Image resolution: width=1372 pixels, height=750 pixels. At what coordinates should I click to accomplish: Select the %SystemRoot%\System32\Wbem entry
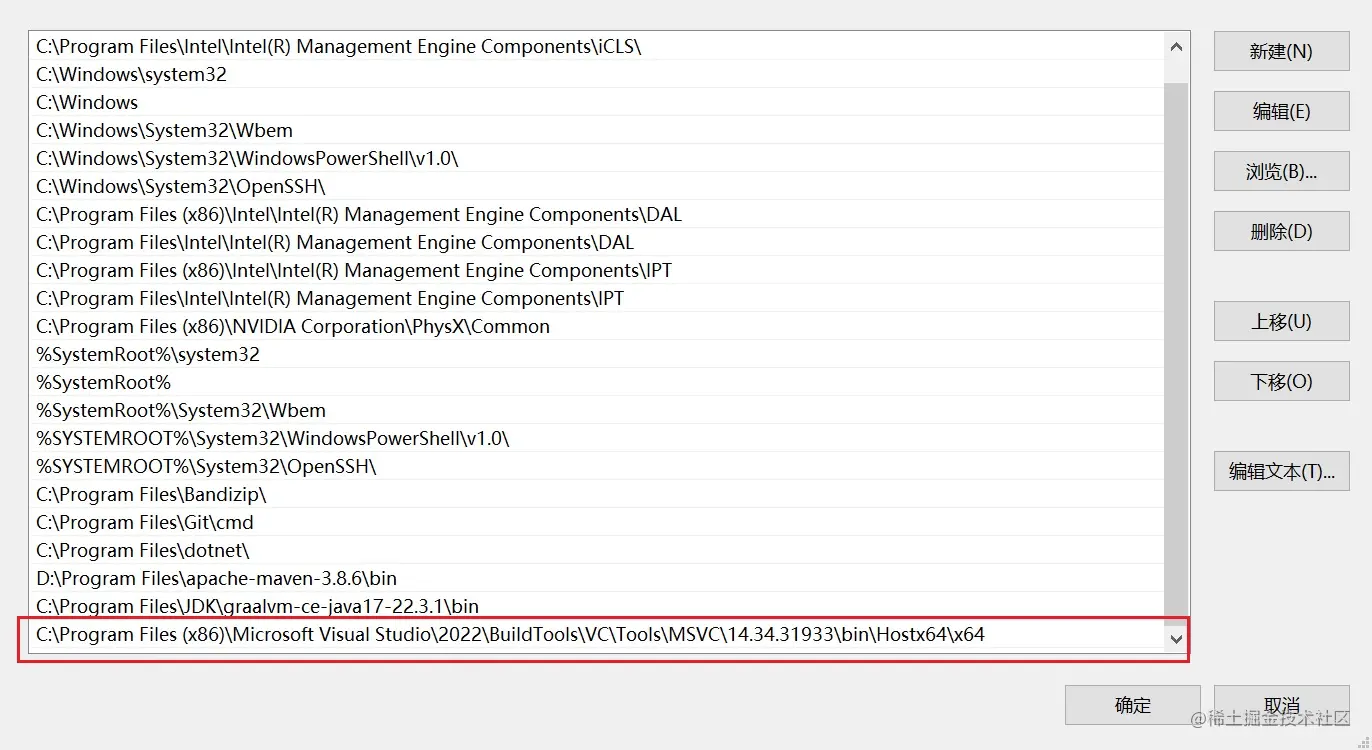pyautogui.click(x=597, y=410)
